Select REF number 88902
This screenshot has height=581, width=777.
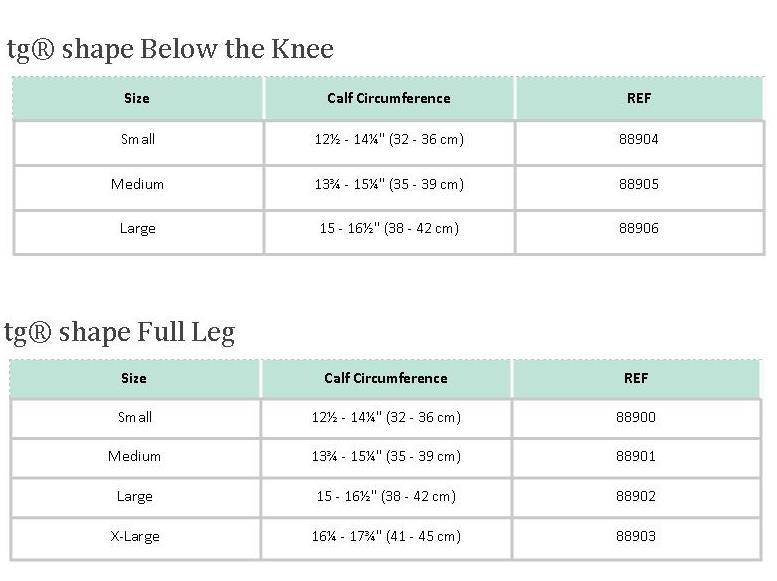click(x=635, y=497)
